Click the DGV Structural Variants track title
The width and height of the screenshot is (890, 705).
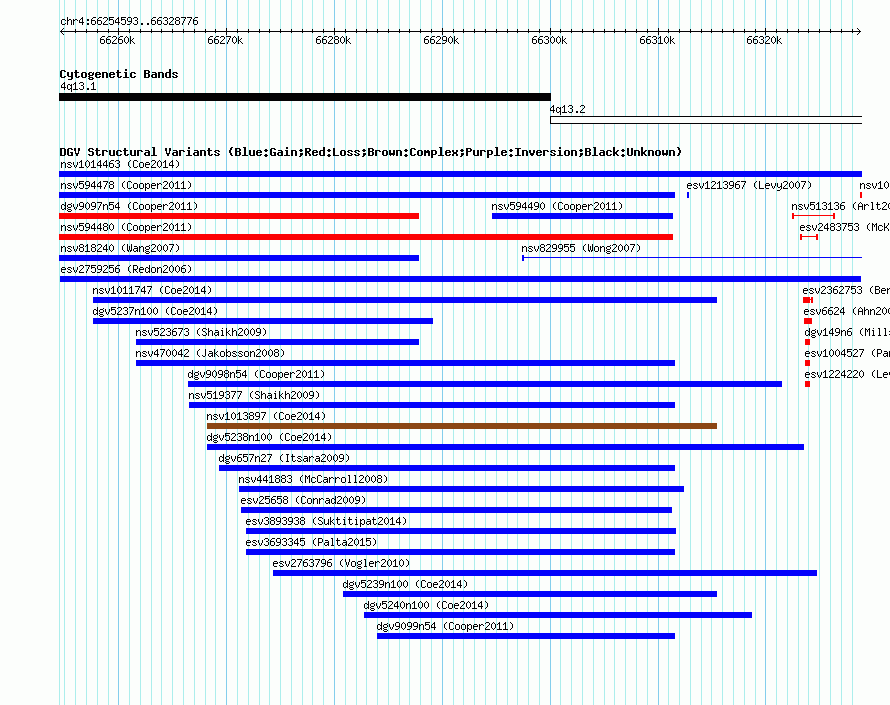[x=371, y=152]
